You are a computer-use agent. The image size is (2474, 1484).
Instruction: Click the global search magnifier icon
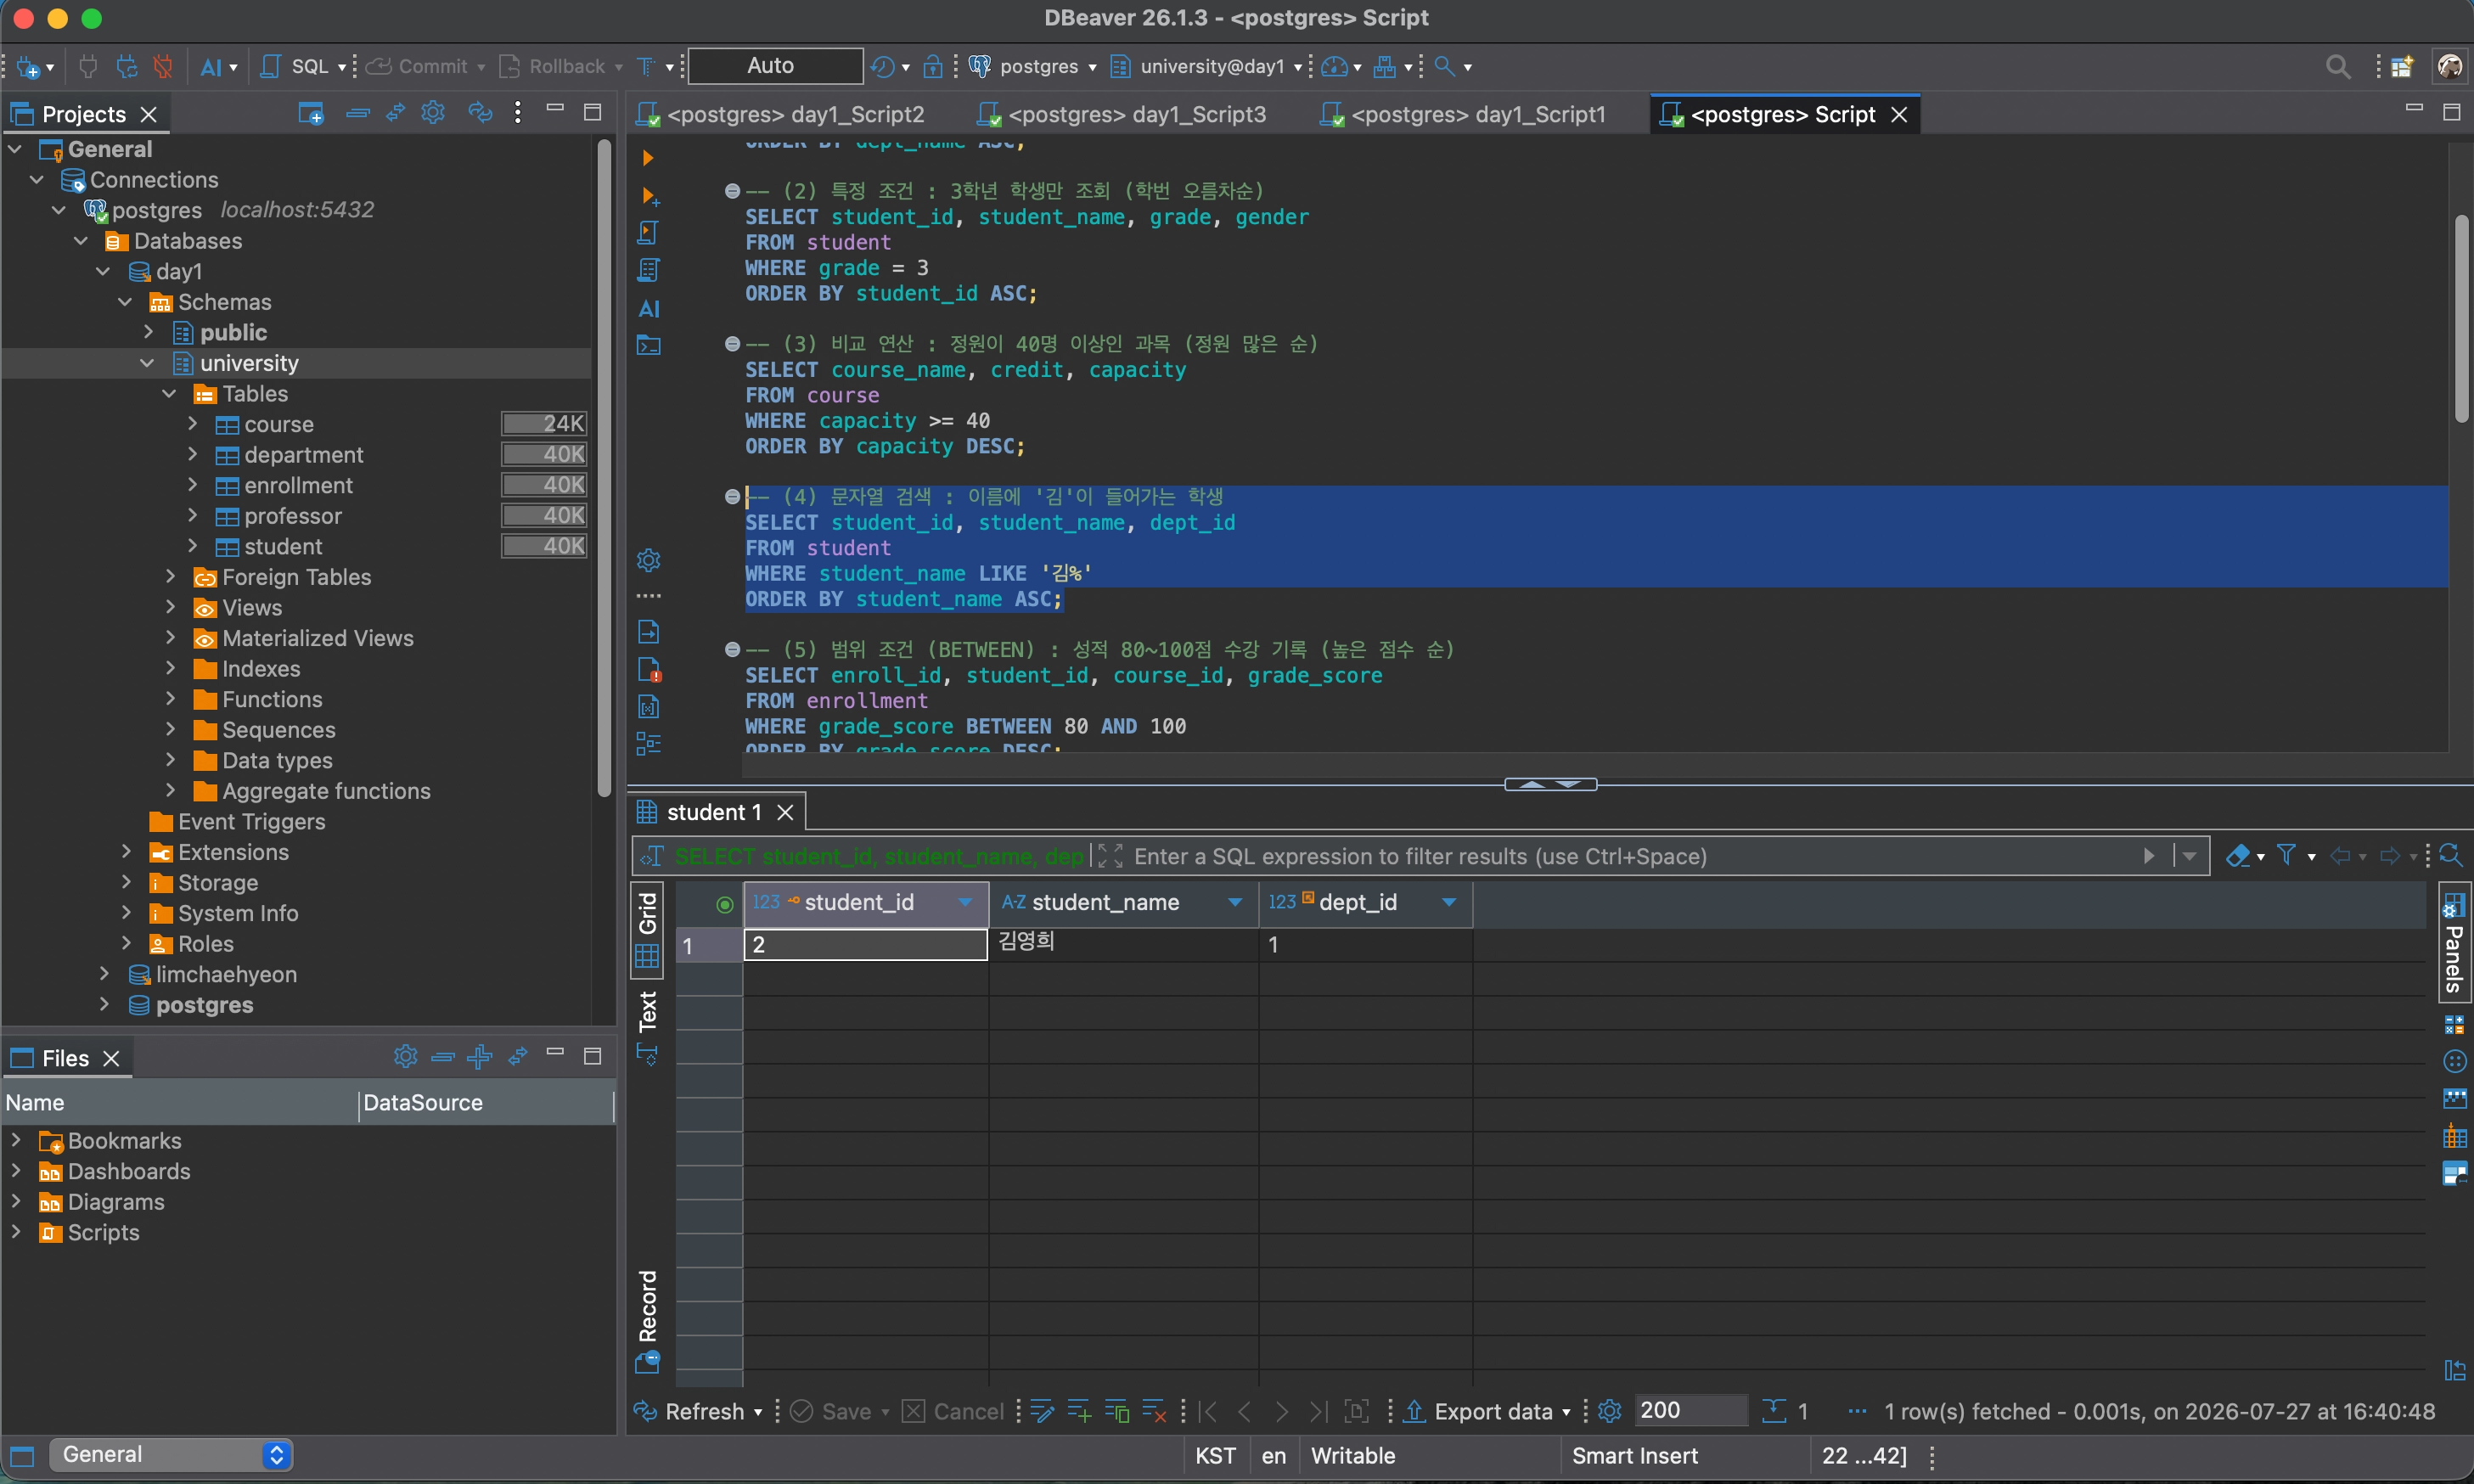coord(2337,67)
